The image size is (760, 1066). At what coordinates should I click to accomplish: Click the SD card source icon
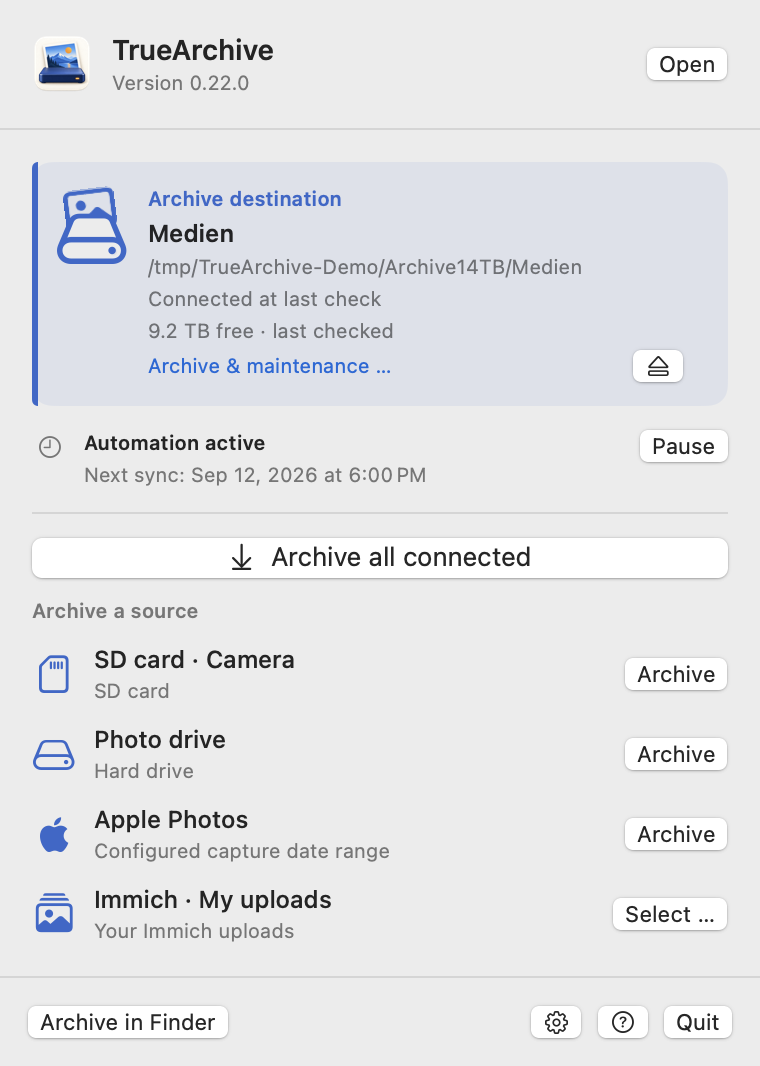point(54,674)
